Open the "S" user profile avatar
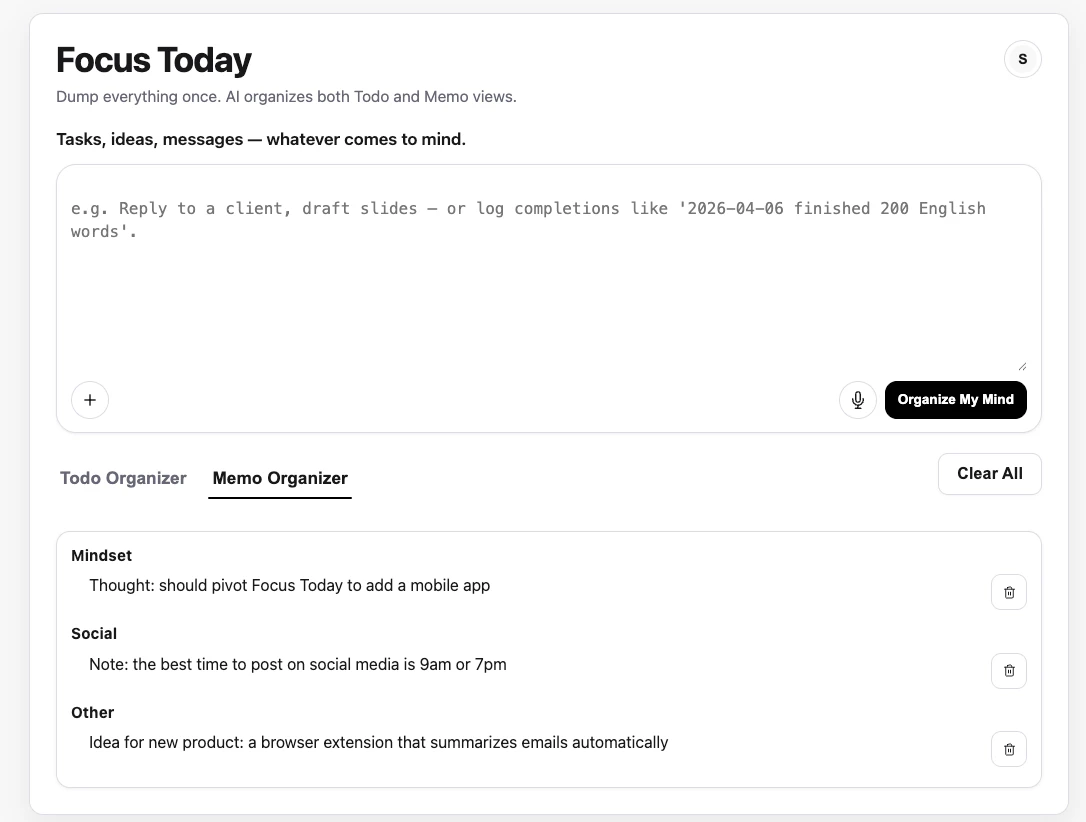Image resolution: width=1086 pixels, height=822 pixels. 1022,59
